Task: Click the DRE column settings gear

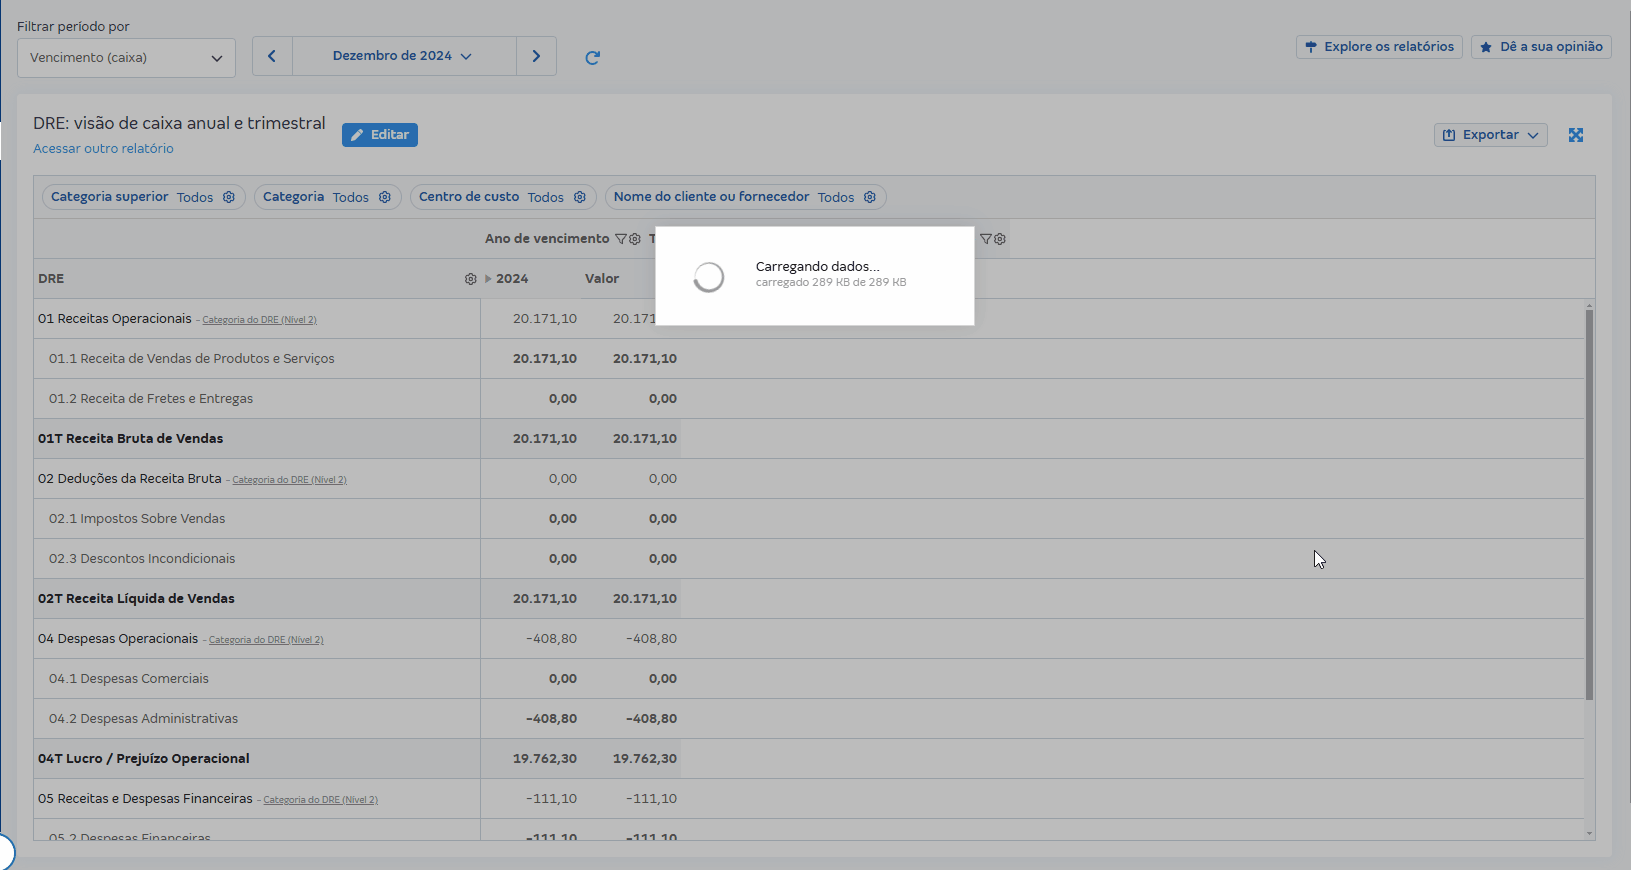Action: [471, 279]
